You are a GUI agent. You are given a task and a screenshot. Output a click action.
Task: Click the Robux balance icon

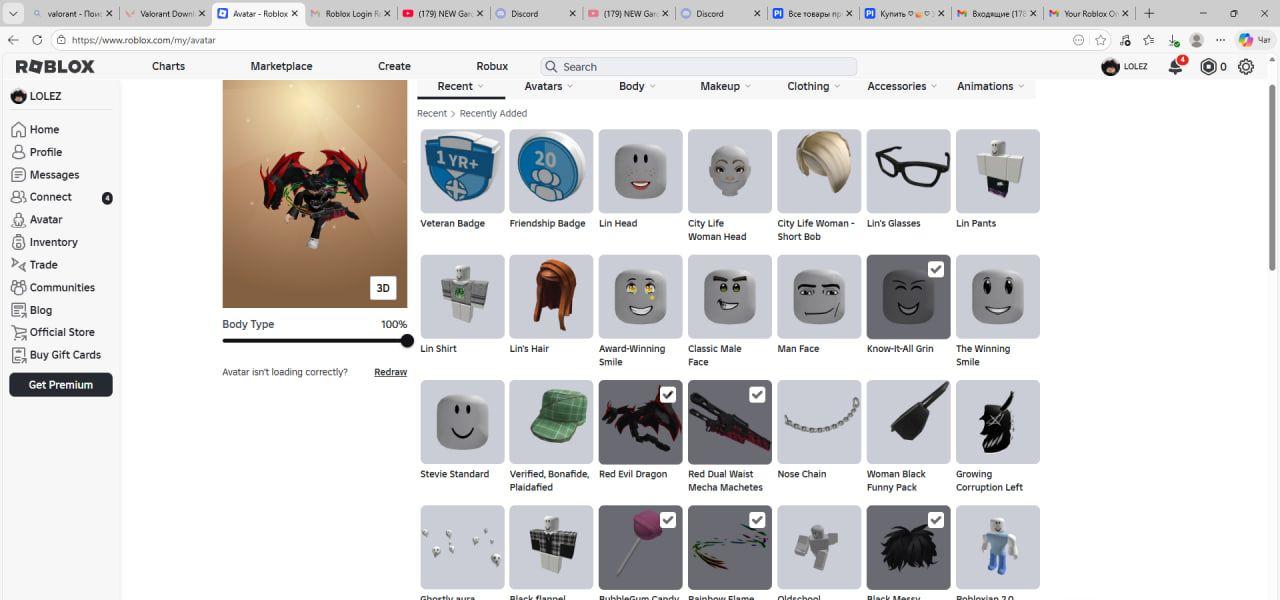tap(1208, 67)
